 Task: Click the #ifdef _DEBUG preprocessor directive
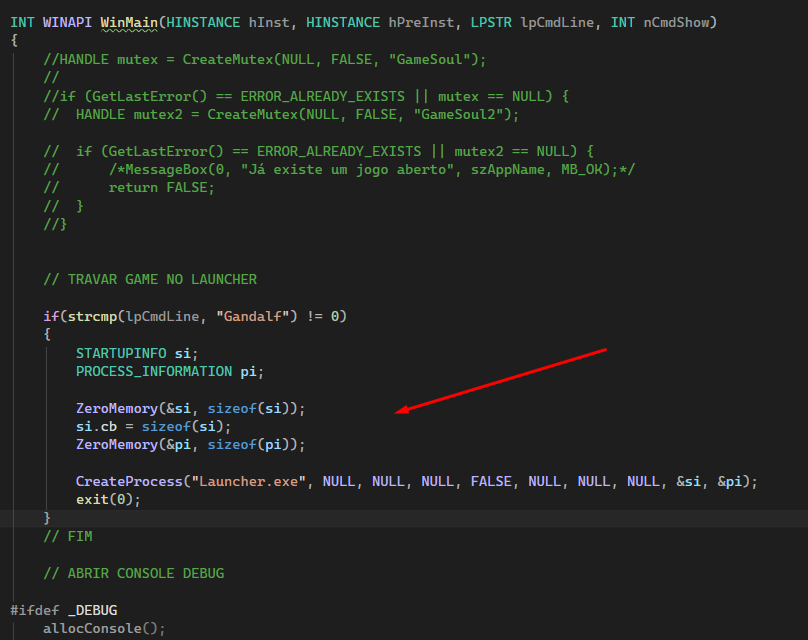click(x=64, y=610)
